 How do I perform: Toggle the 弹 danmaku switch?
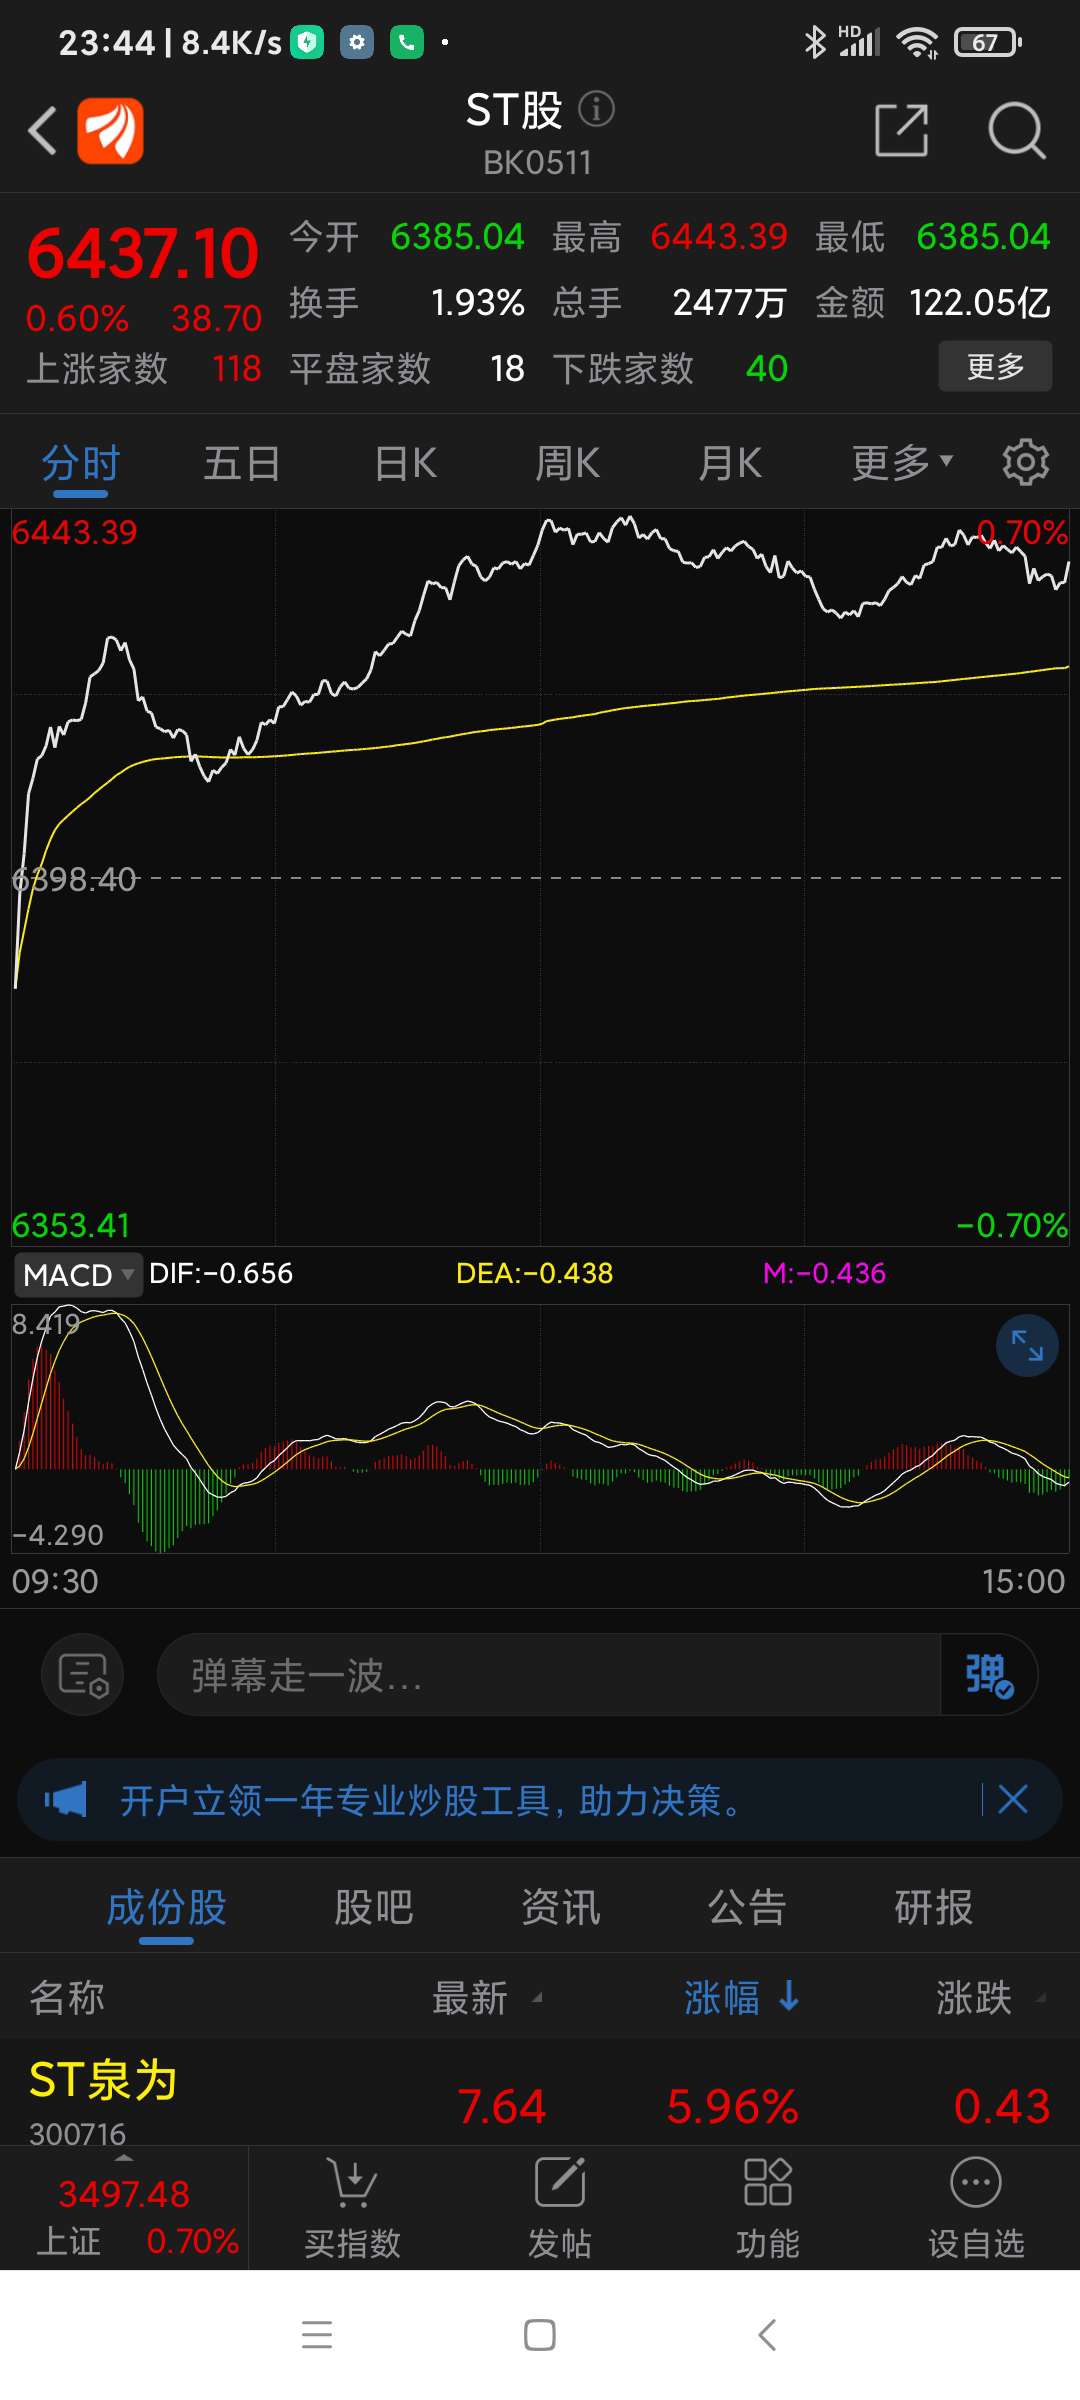pyautogui.click(x=988, y=1675)
